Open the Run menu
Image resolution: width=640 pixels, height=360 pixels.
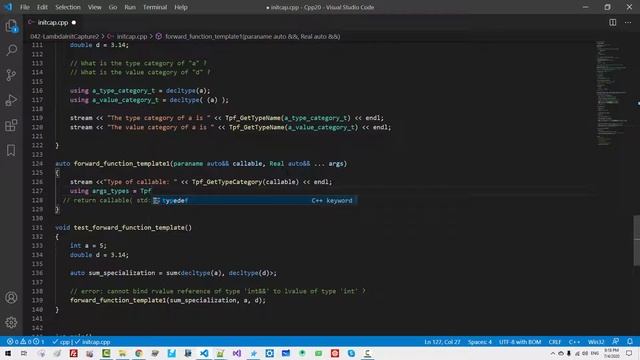130,7
